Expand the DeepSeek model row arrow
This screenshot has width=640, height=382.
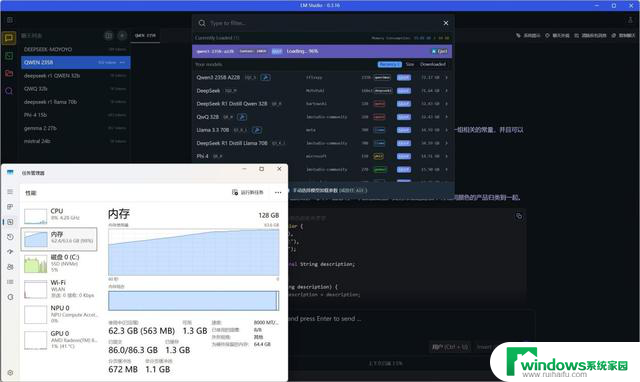click(x=447, y=91)
